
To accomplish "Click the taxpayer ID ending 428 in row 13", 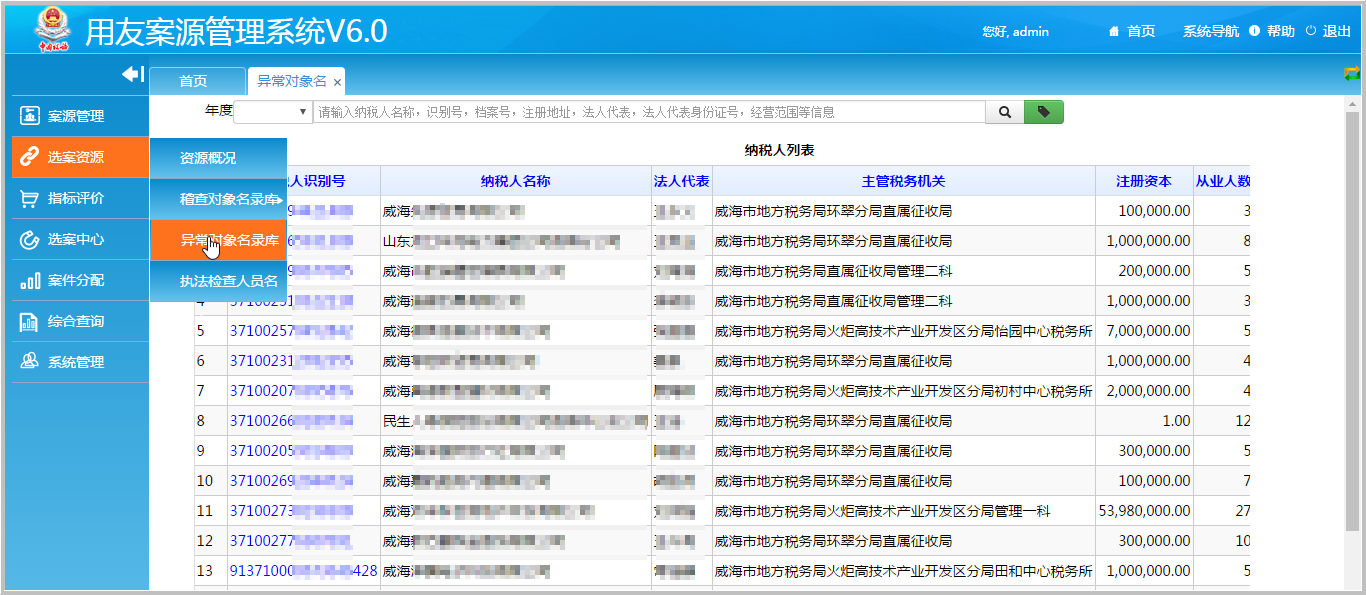I will [304, 571].
